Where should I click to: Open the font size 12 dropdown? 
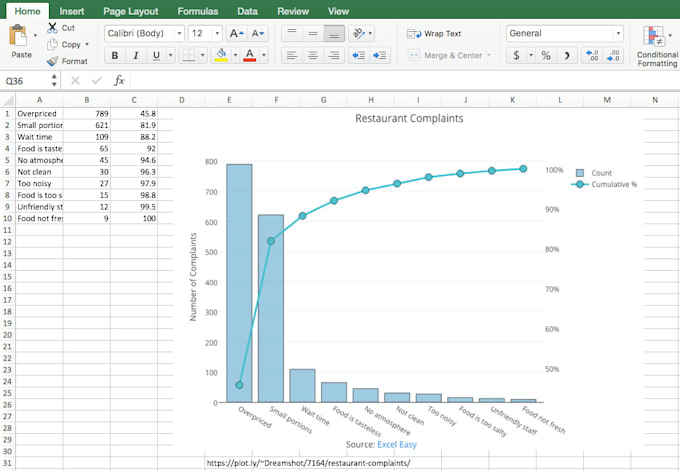click(217, 33)
